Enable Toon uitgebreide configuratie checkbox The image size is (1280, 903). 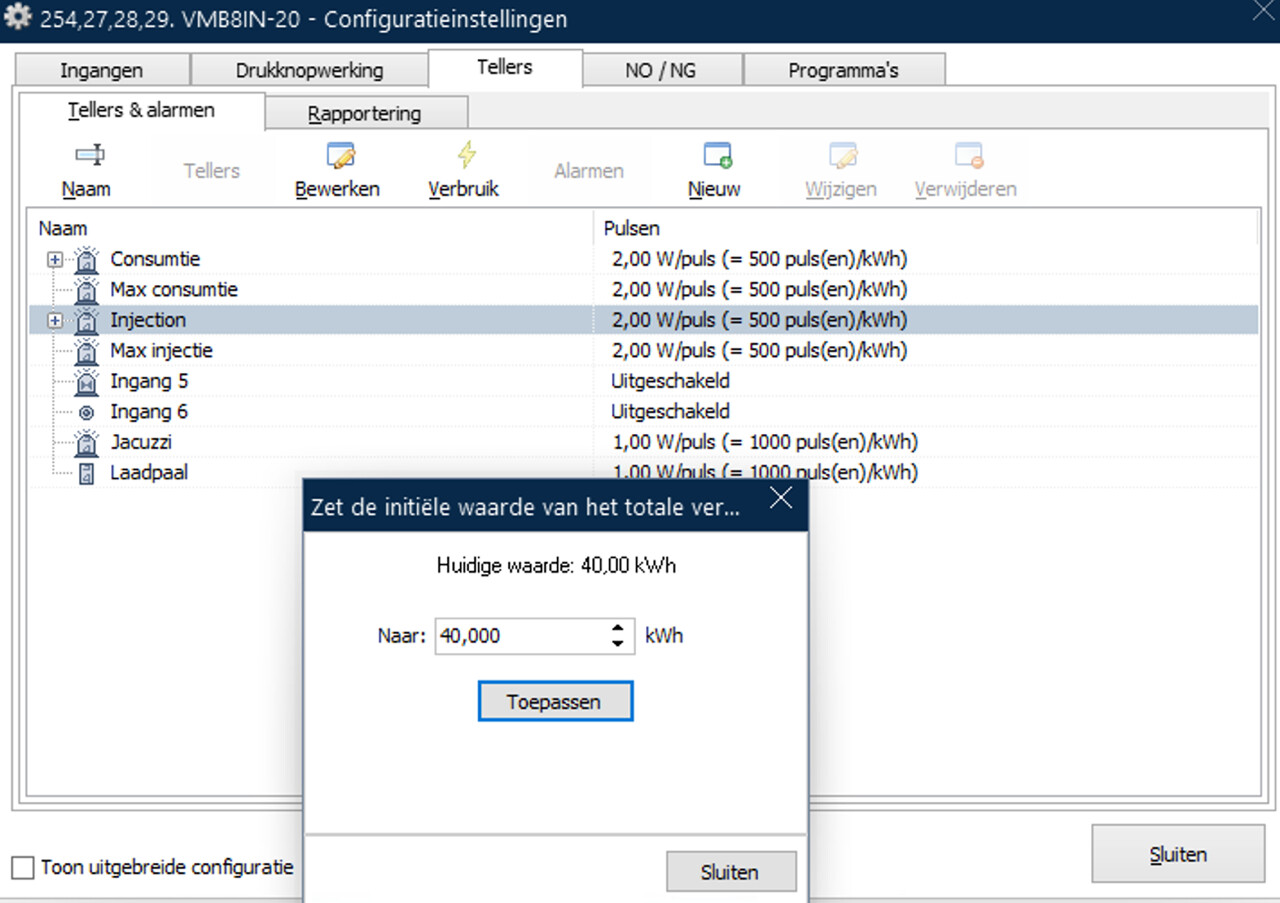(x=23, y=867)
